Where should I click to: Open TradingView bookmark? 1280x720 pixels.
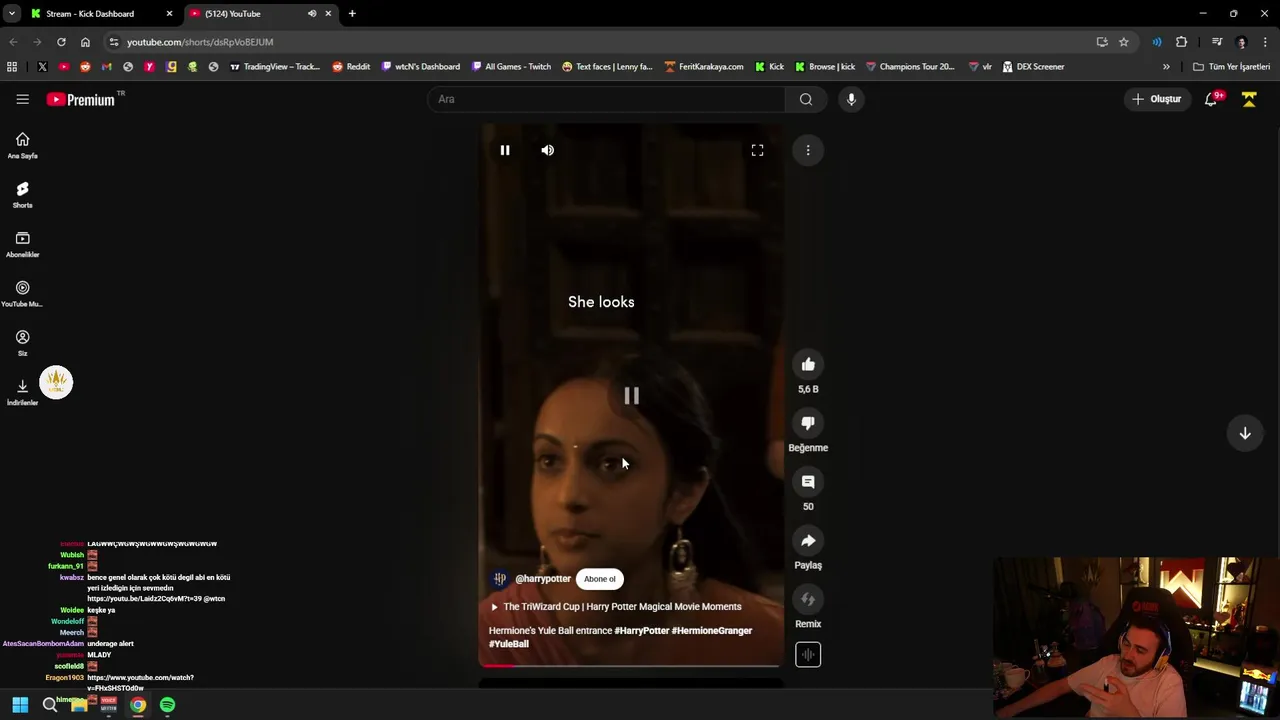[275, 67]
